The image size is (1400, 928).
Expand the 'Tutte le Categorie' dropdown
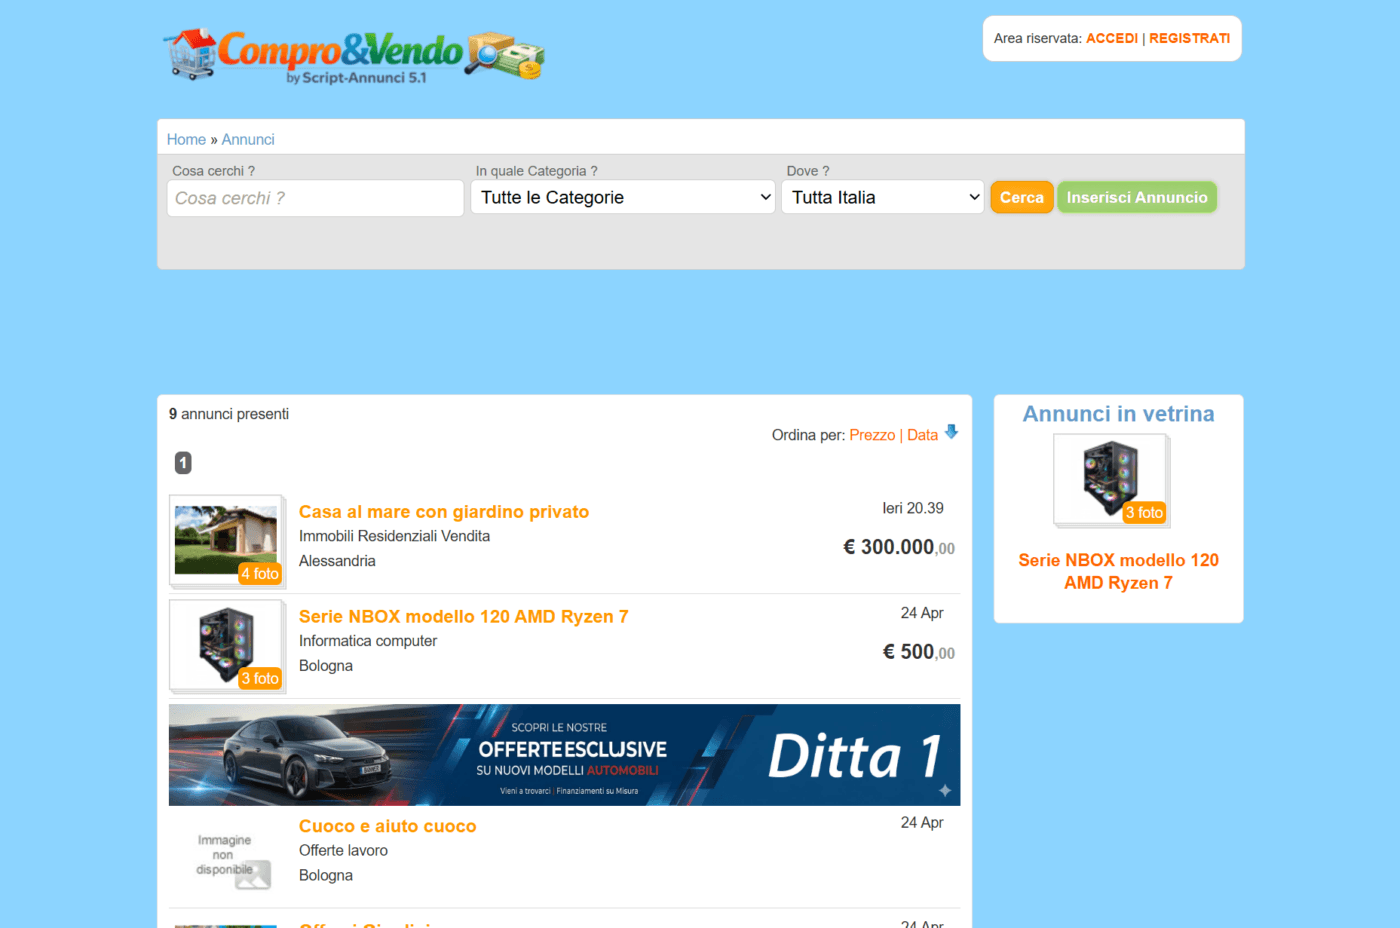(x=623, y=197)
